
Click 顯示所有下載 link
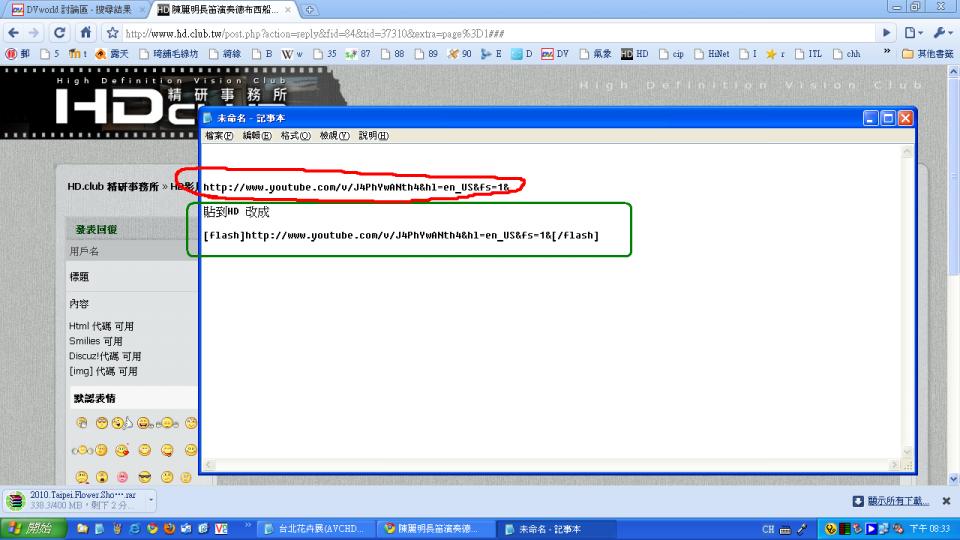tap(898, 501)
